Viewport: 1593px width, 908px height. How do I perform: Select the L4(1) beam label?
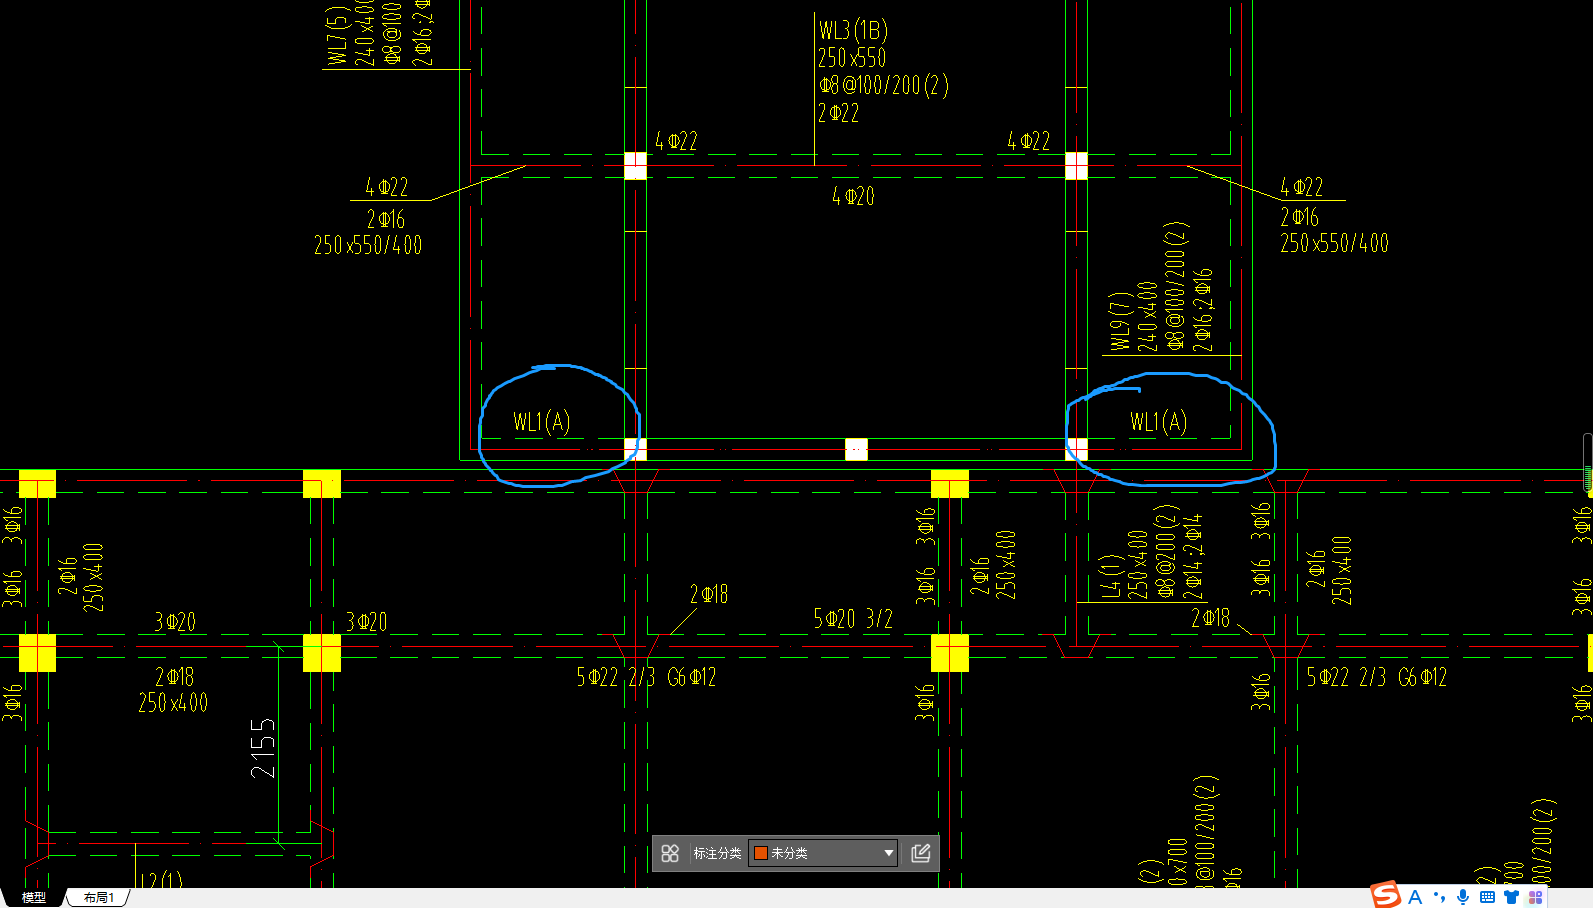point(1110,577)
